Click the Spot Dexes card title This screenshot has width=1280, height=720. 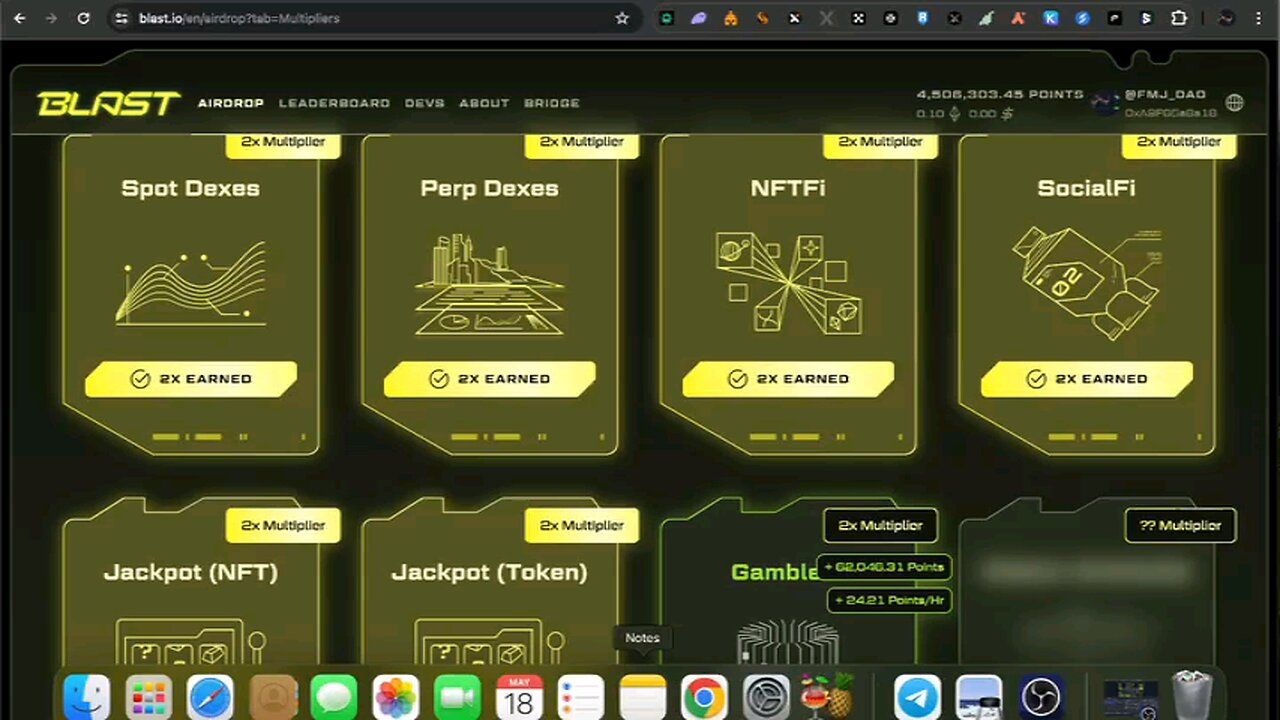coord(191,188)
